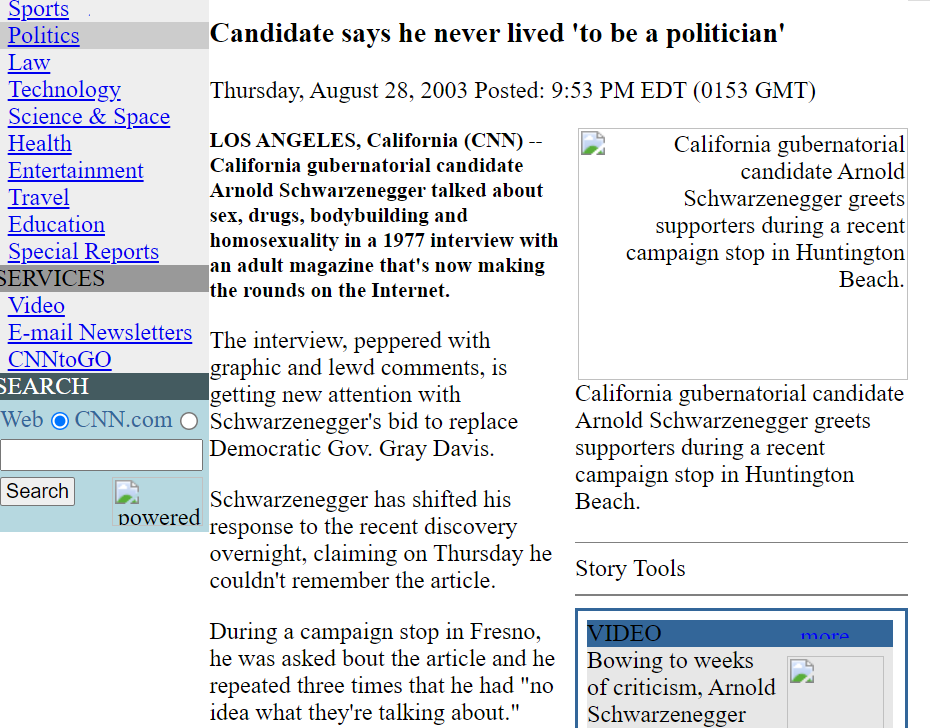Open the Politics section link
The image size is (930, 728).
[x=43, y=36]
